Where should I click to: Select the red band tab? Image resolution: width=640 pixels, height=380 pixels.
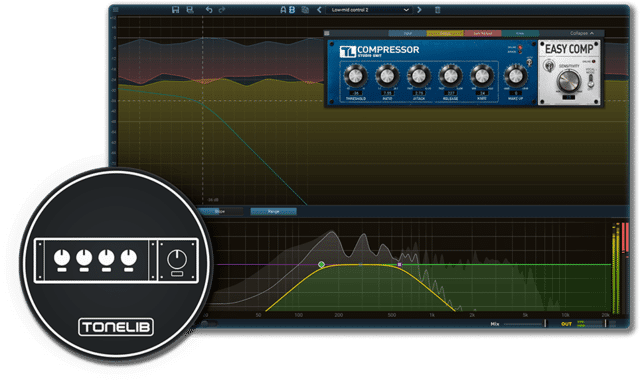coord(482,33)
